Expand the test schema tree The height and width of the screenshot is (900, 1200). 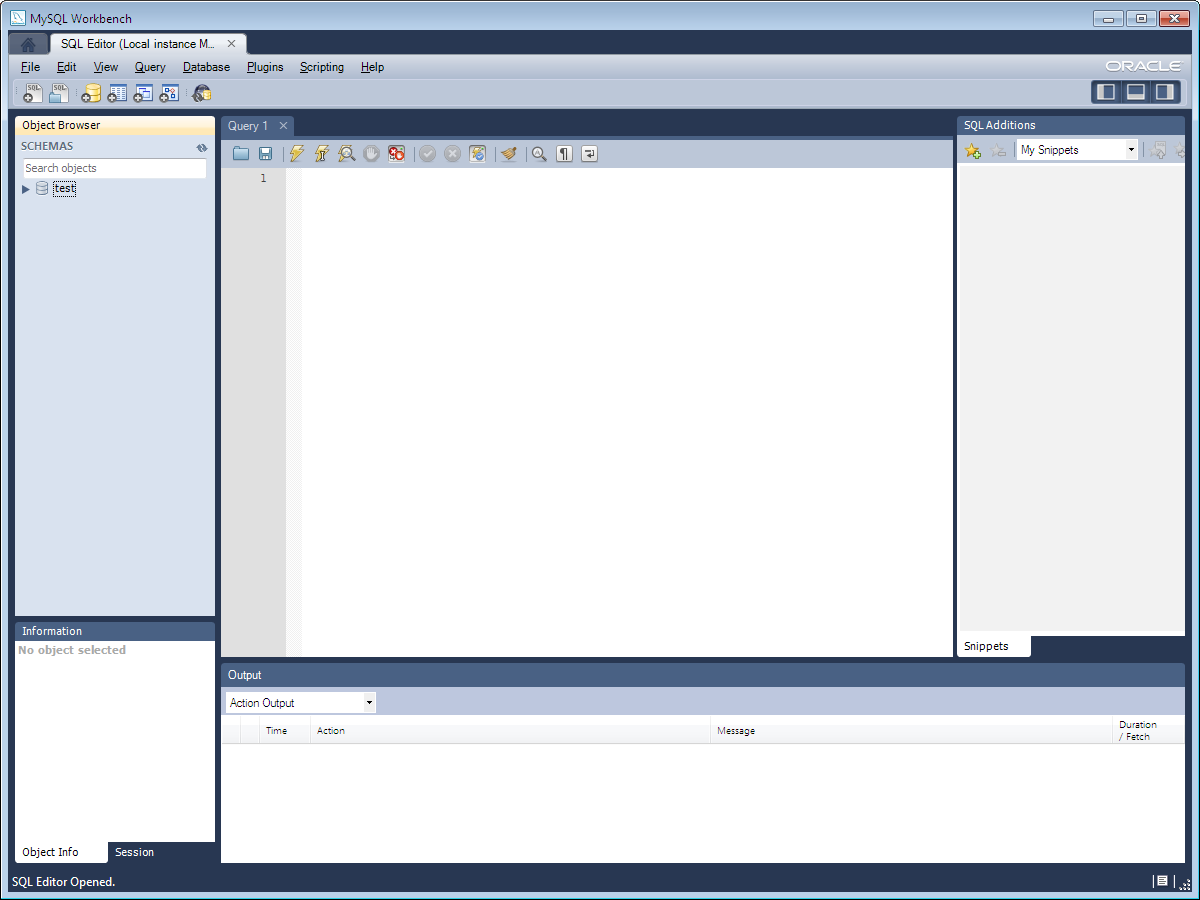[x=26, y=189]
